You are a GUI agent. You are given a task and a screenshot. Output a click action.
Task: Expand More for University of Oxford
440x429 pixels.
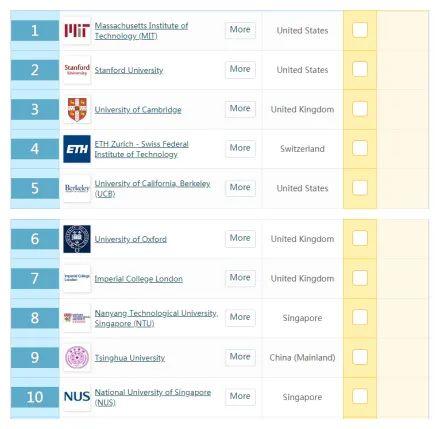[x=240, y=239]
